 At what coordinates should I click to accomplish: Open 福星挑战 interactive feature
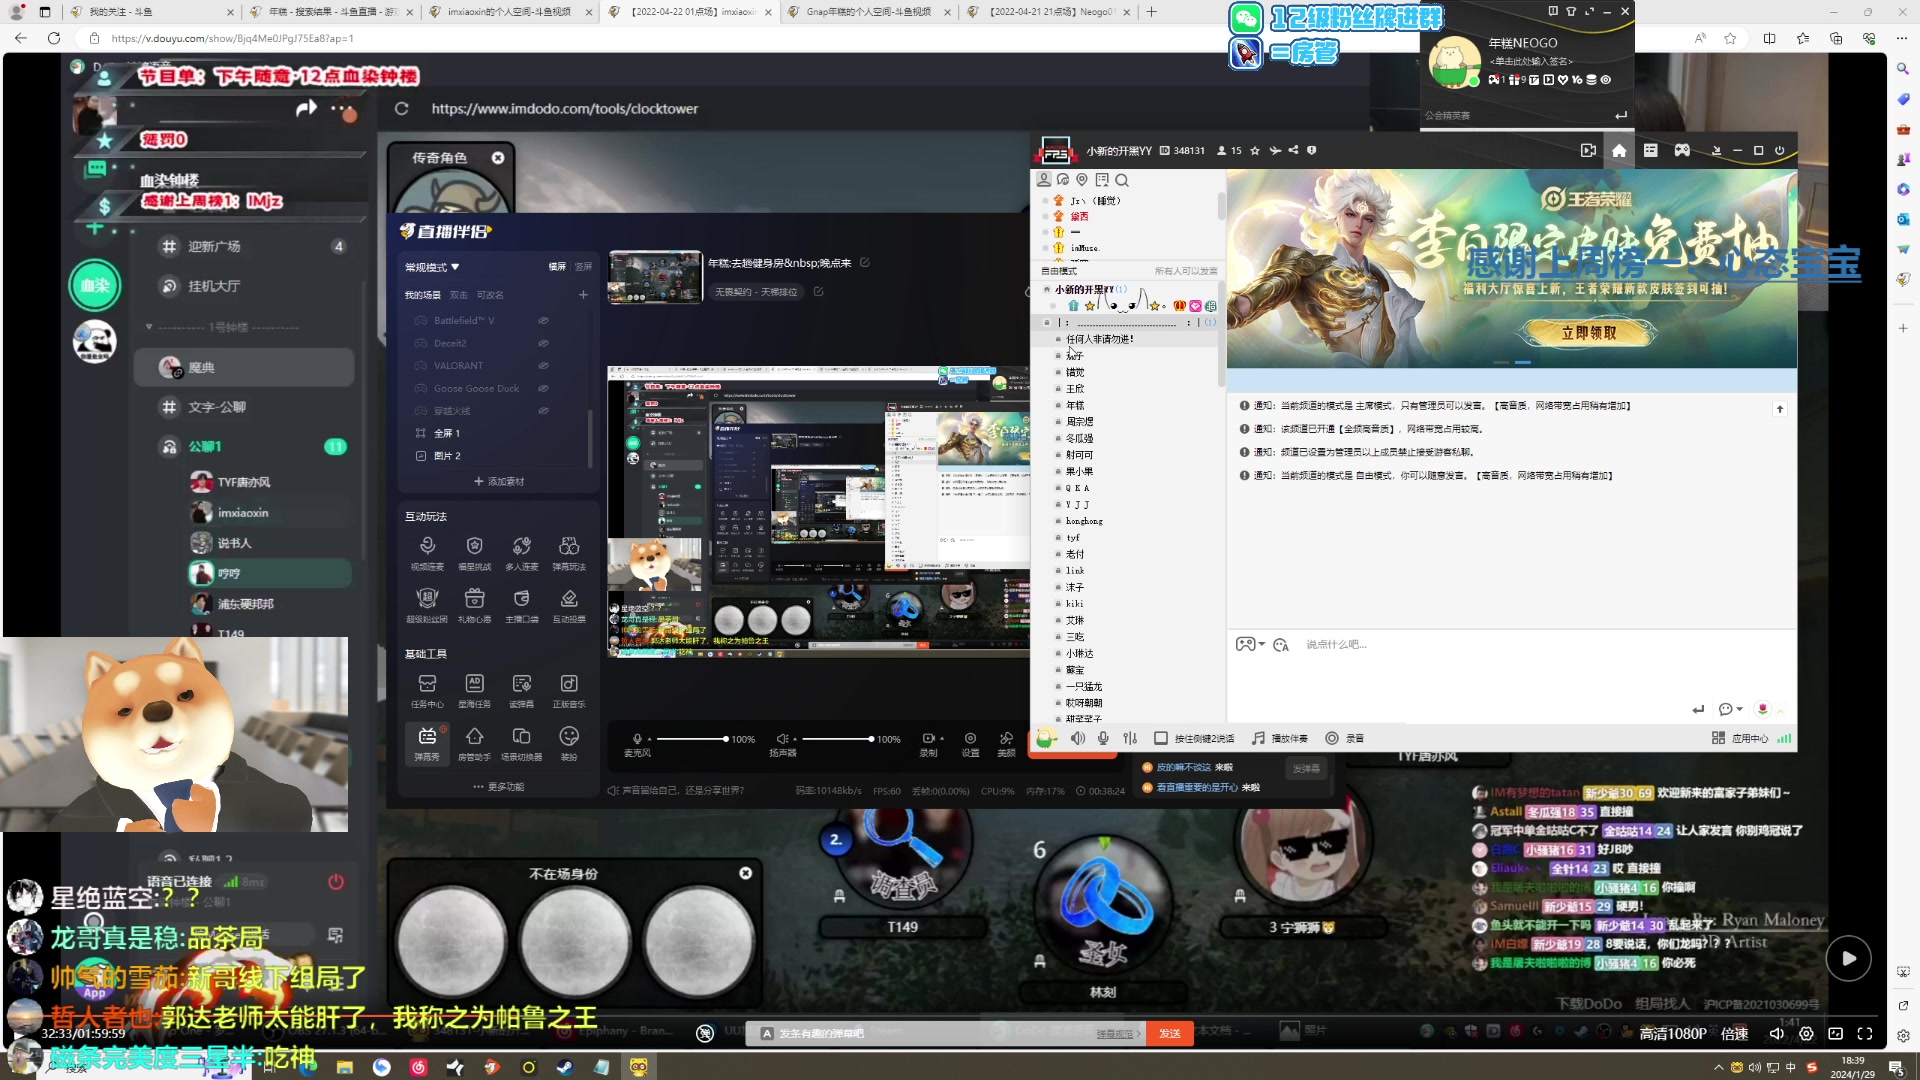[474, 552]
